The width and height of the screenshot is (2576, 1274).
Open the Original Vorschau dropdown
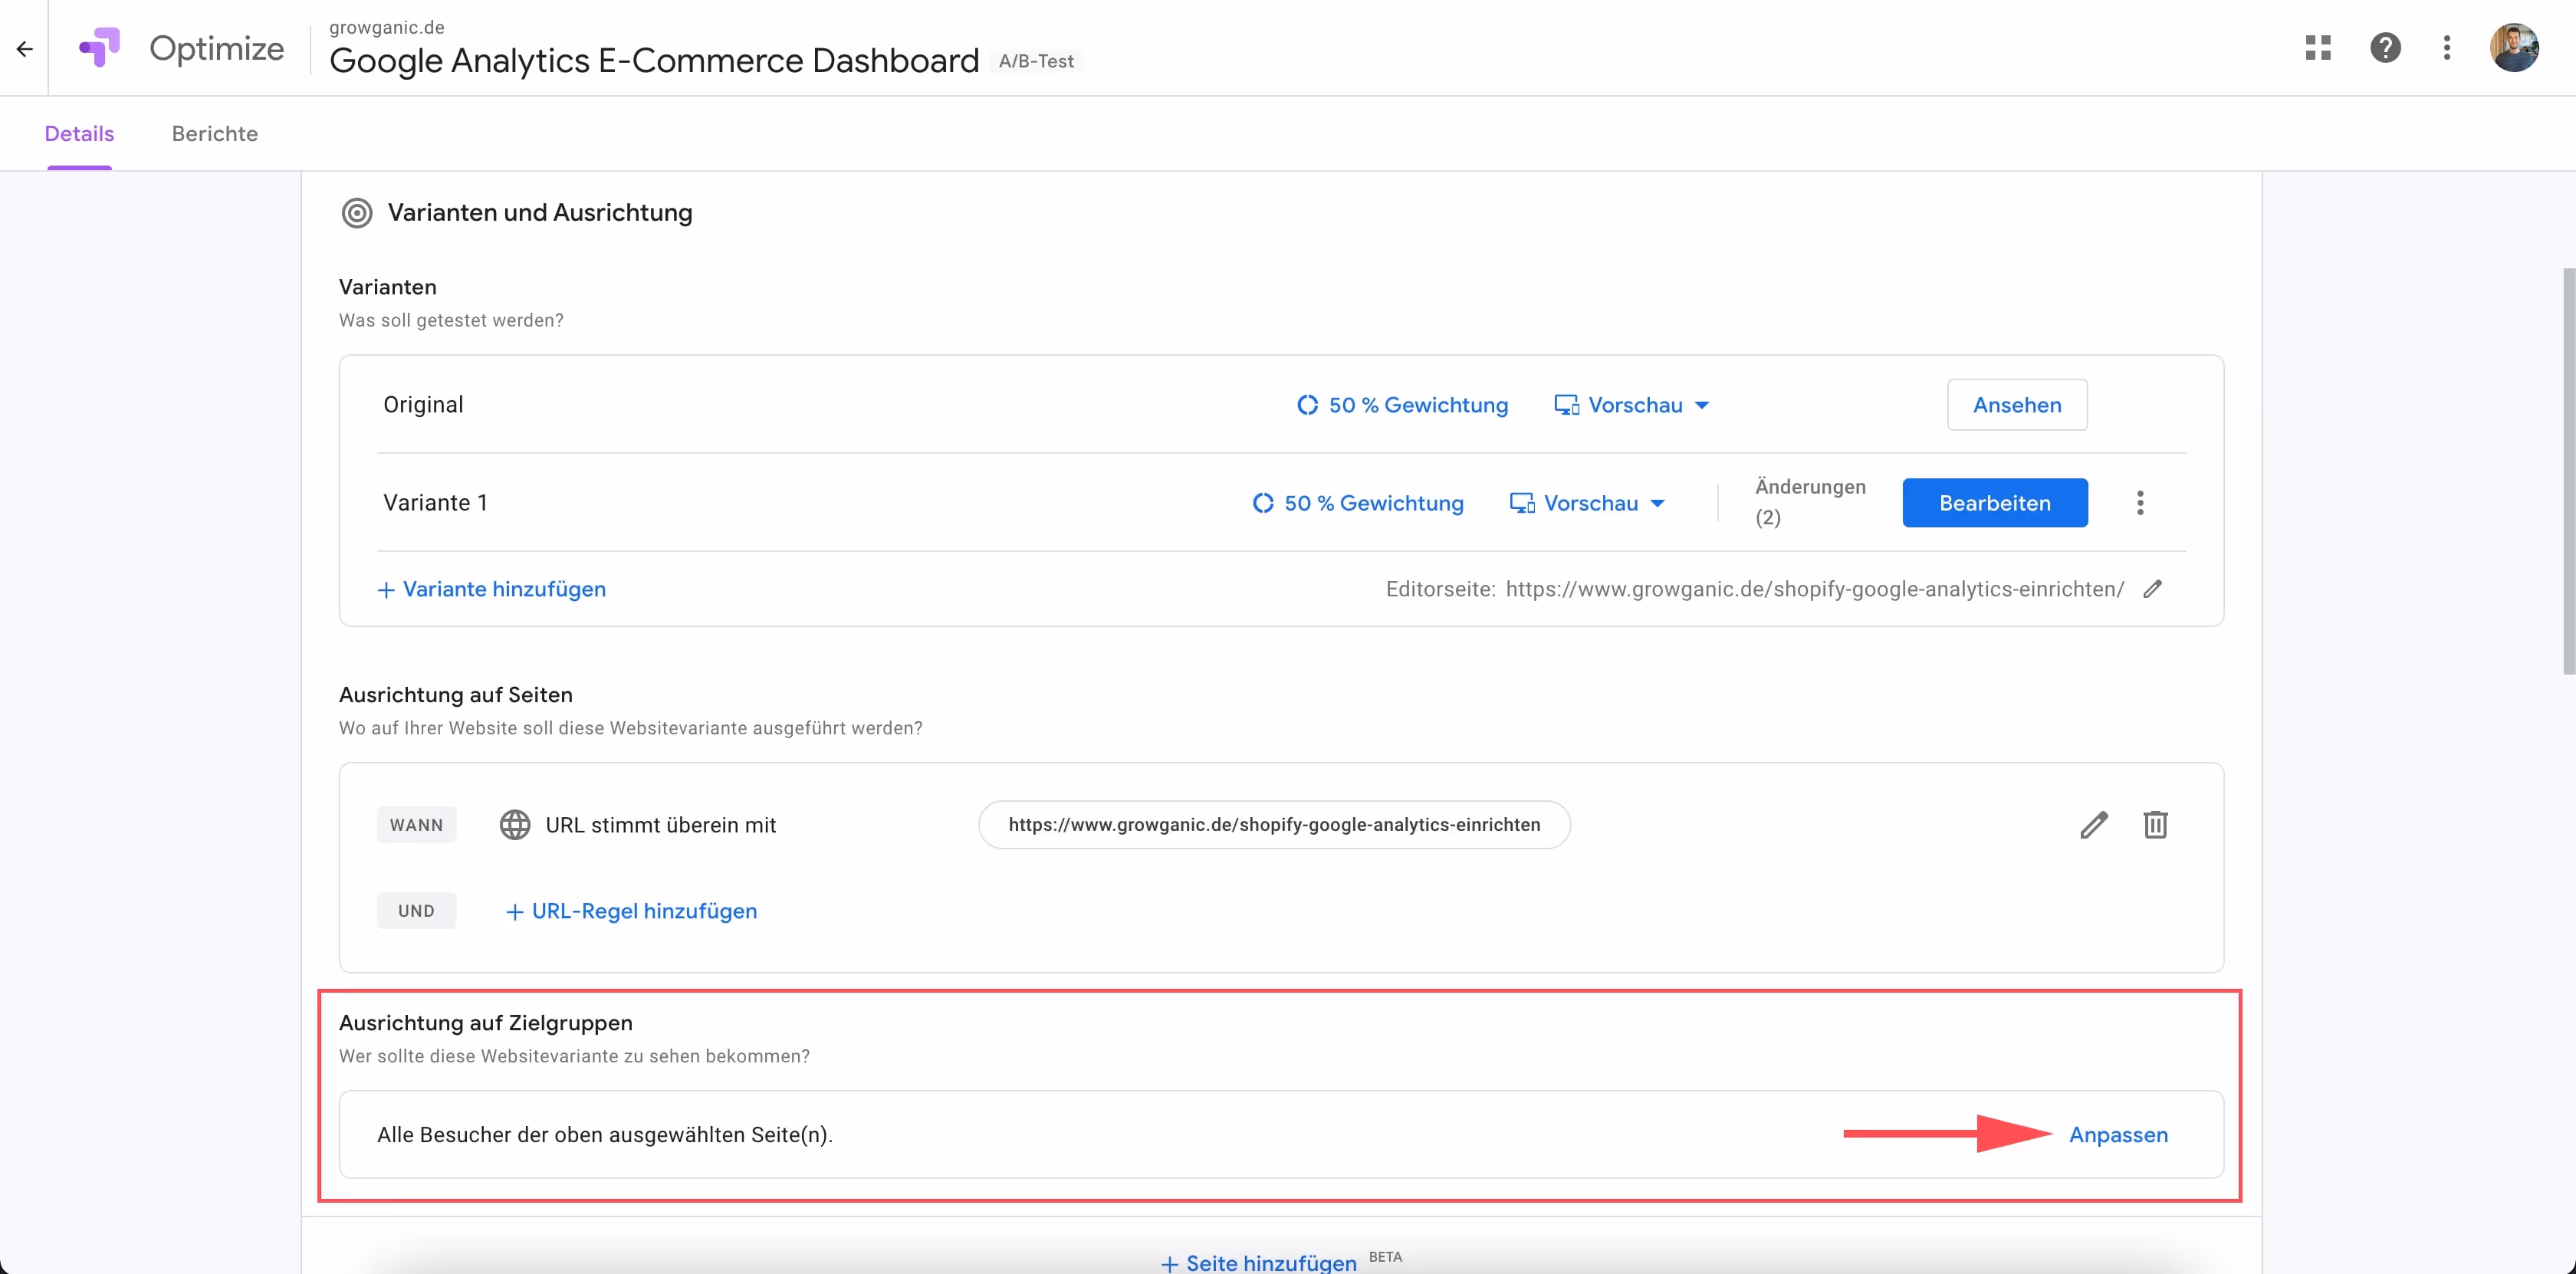[1632, 405]
